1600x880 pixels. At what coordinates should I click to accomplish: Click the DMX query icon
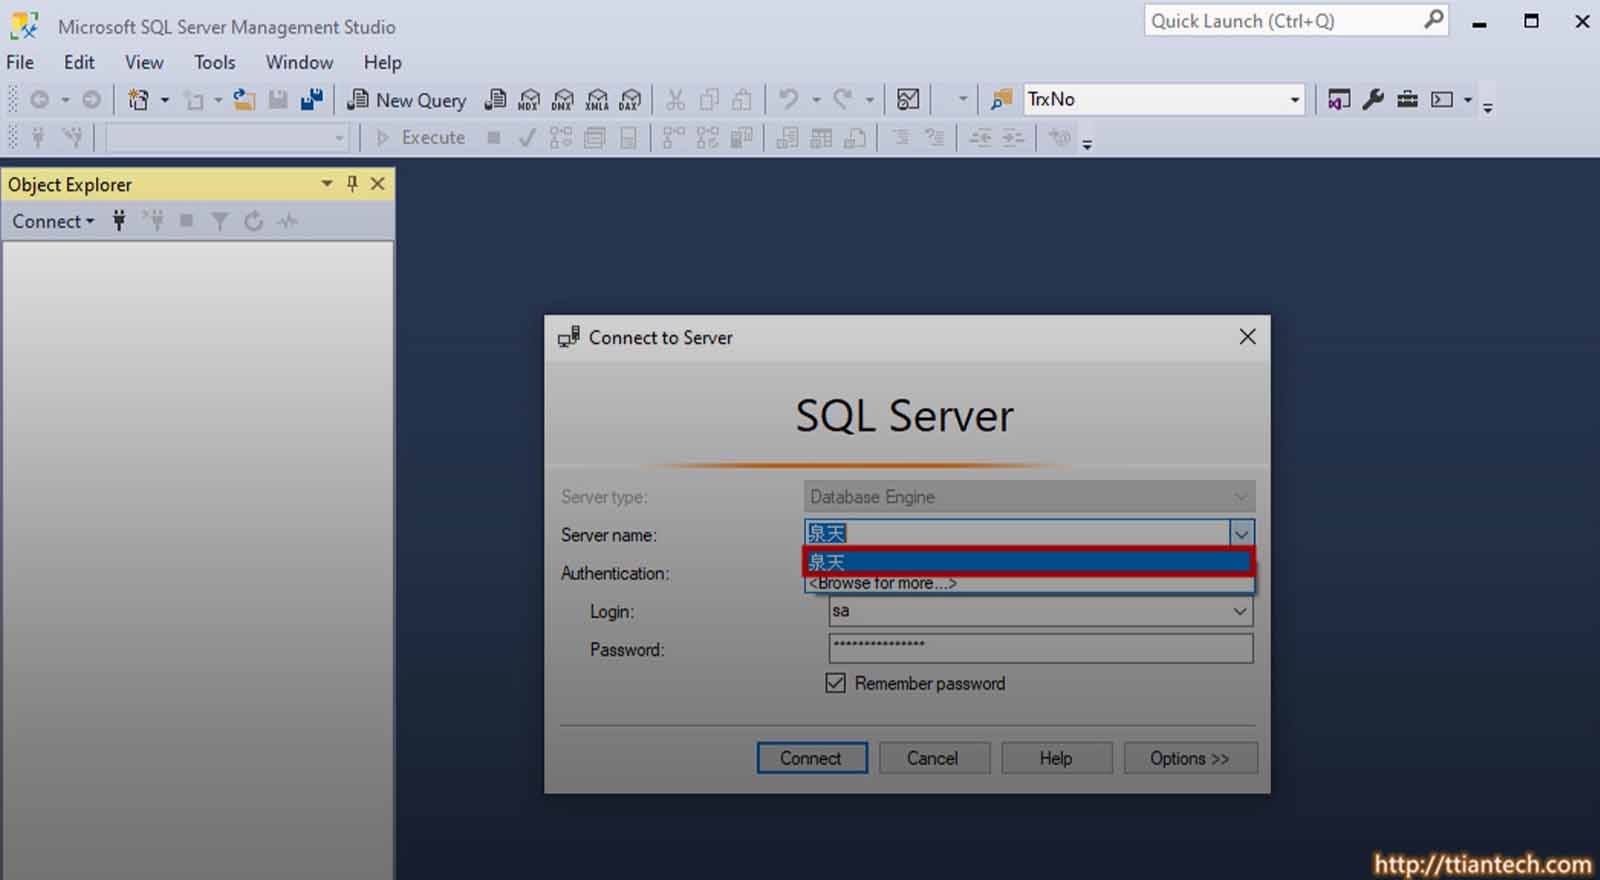(x=563, y=99)
